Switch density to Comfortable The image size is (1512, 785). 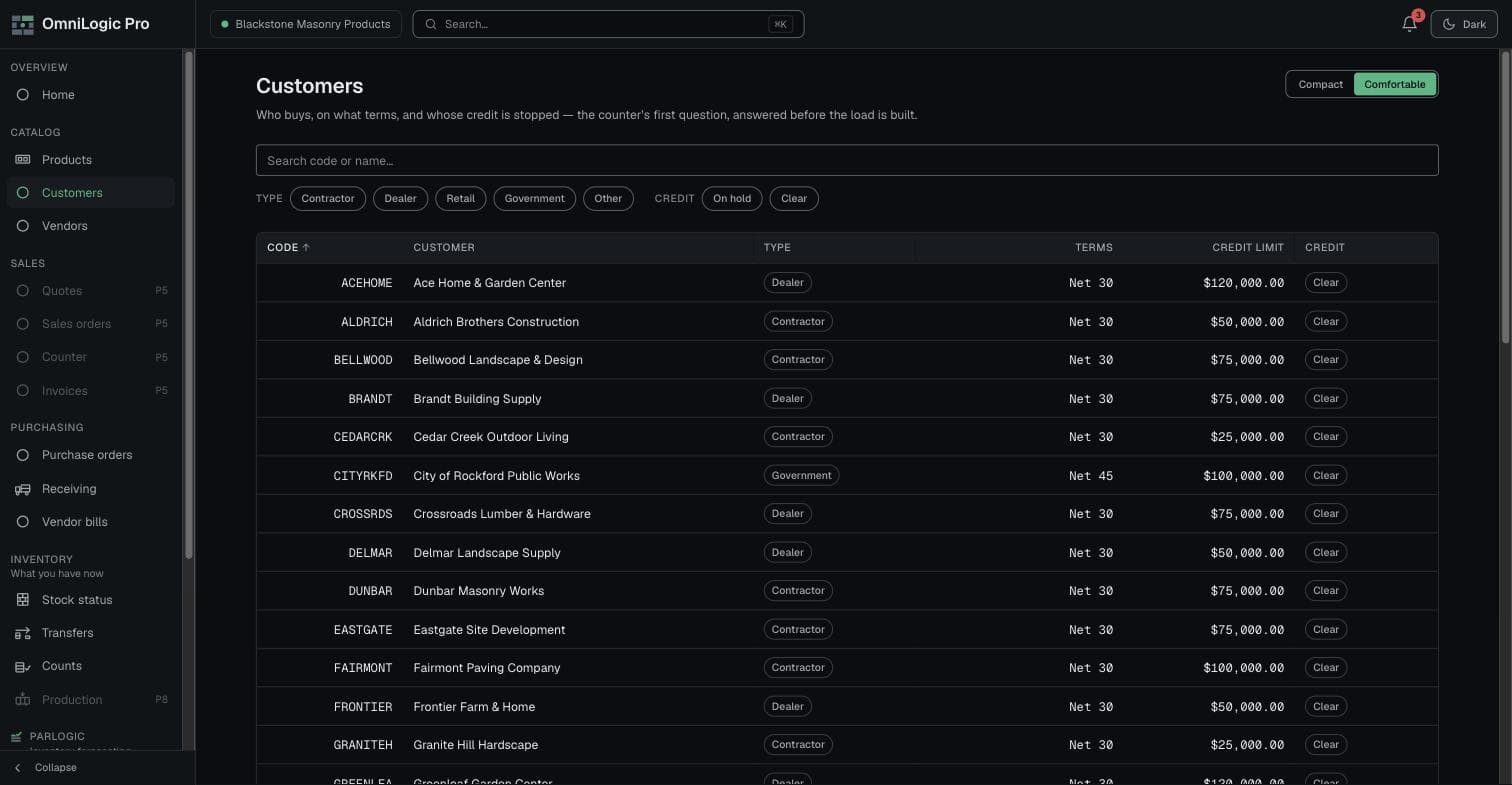tap(1395, 84)
